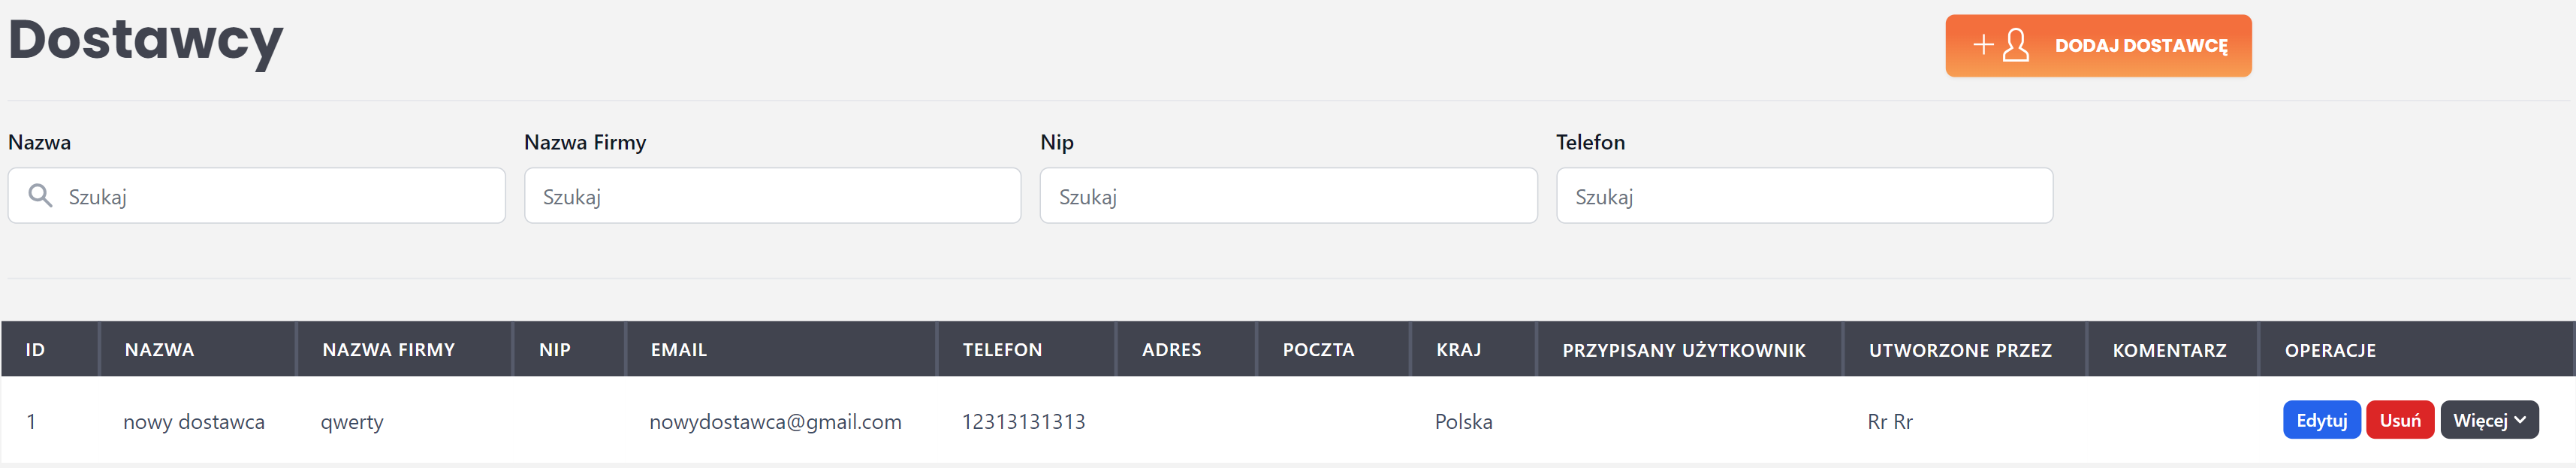This screenshot has height=468, width=2576.
Task: Click into the Nazwa Firmy search field
Action: pyautogui.click(x=772, y=196)
